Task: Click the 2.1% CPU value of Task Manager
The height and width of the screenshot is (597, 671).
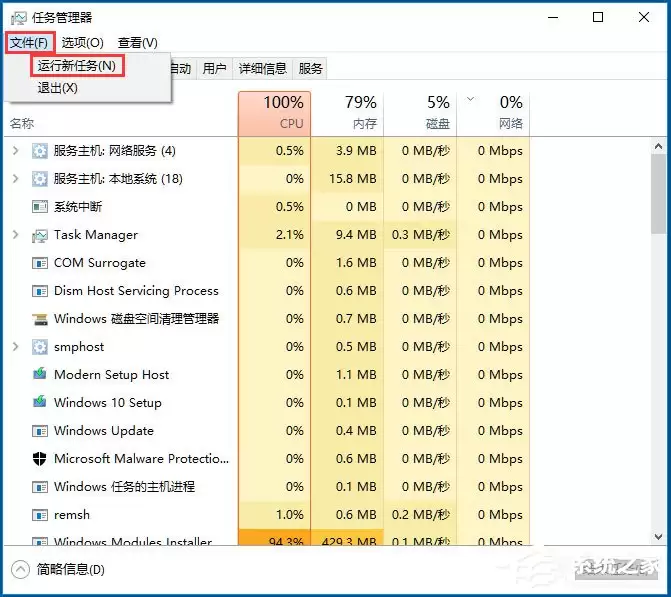Action: click(290, 235)
